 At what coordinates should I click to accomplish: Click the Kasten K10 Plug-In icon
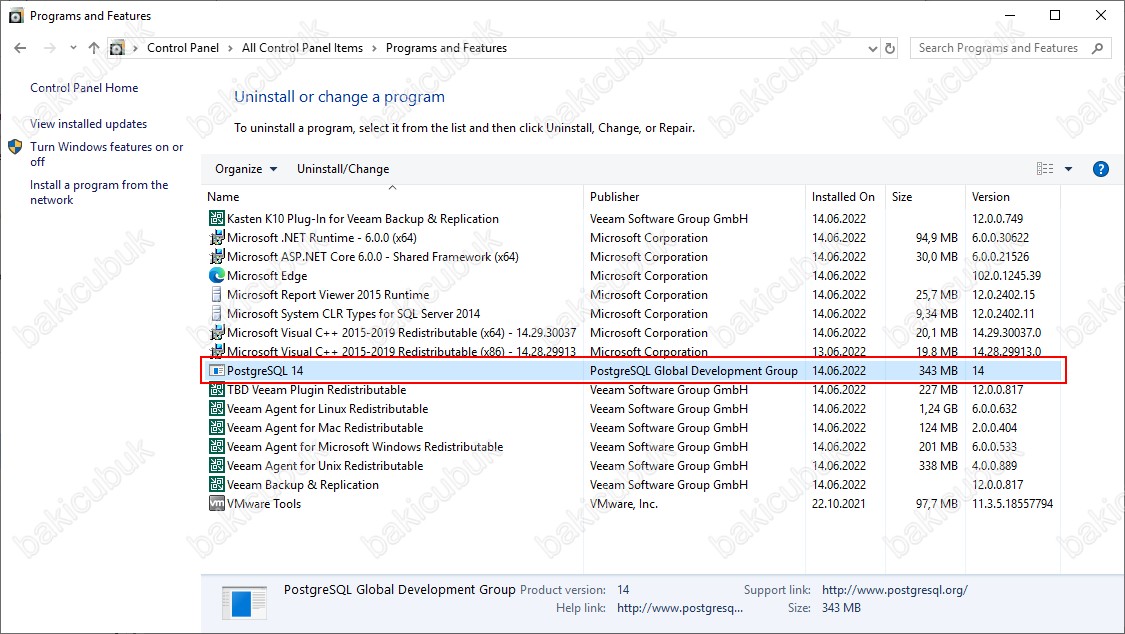pyautogui.click(x=216, y=219)
